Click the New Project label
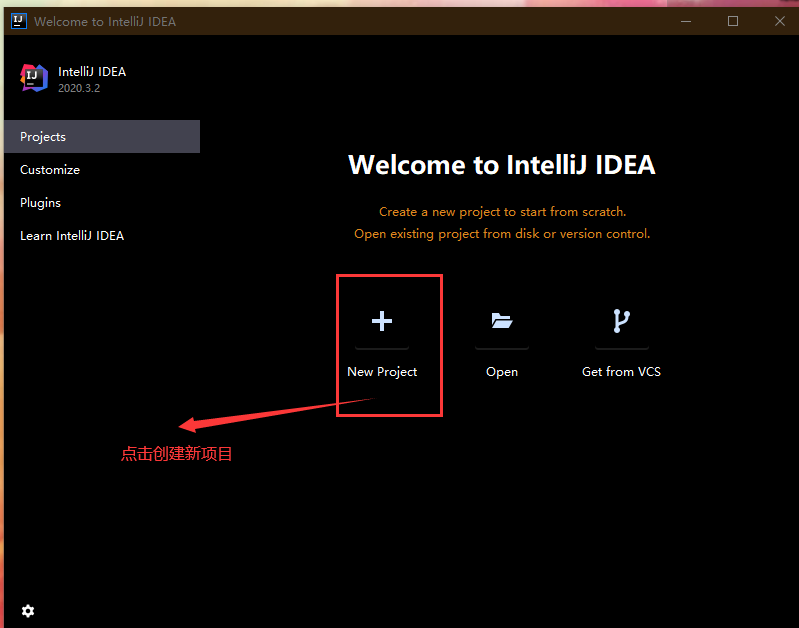Viewport: 799px width, 628px height. (x=382, y=372)
